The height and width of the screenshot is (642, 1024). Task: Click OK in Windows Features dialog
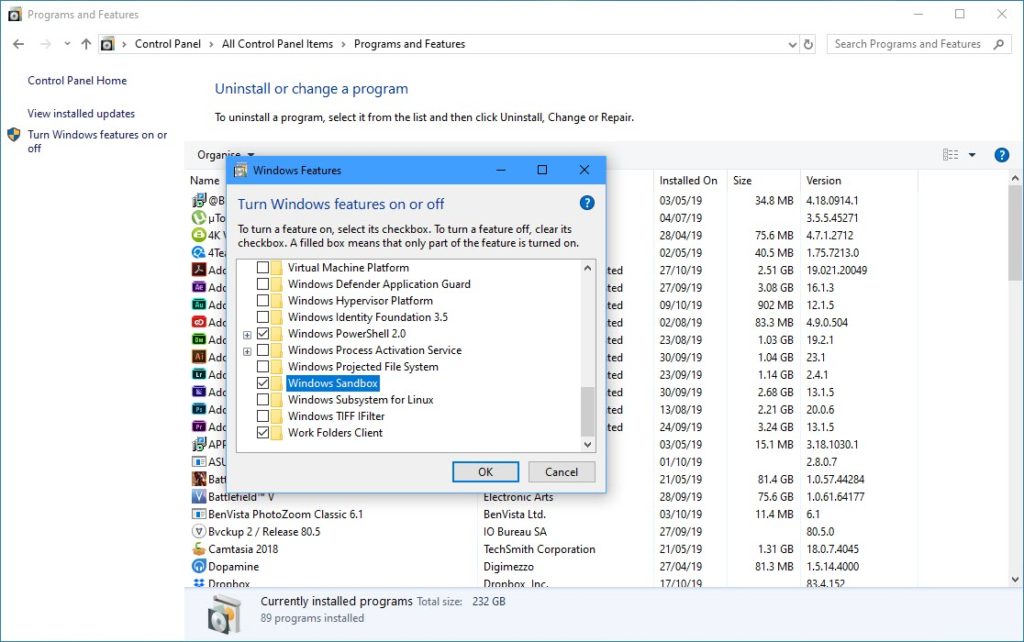pos(485,472)
